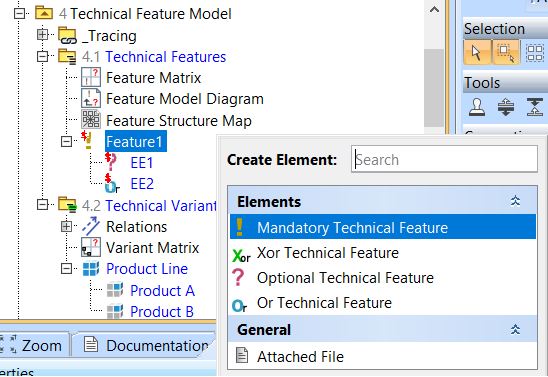Choose the dotted grid selection tool

(535, 52)
